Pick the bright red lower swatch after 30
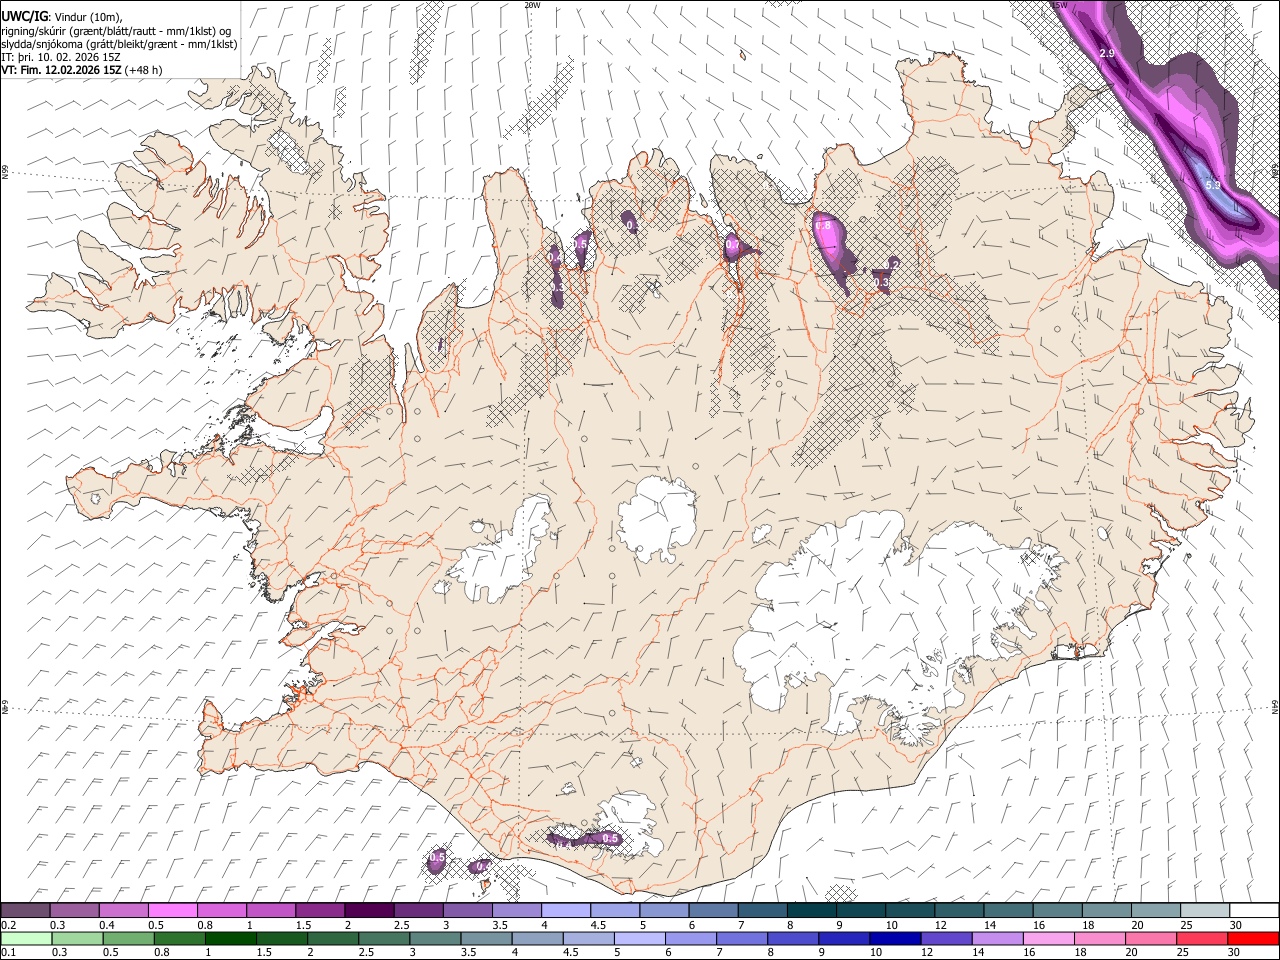This screenshot has height=960, width=1280. 1252,938
